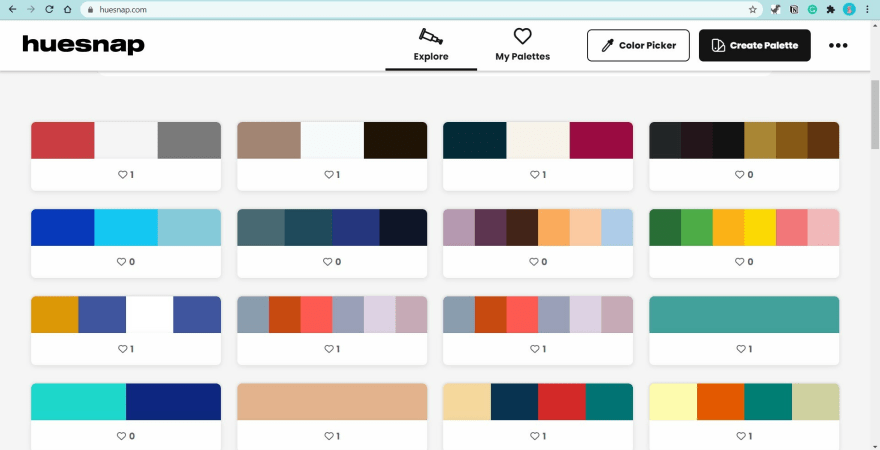Viewport: 880px width, 450px height.
Task: Reload the huesnap page
Action: pos(49,10)
